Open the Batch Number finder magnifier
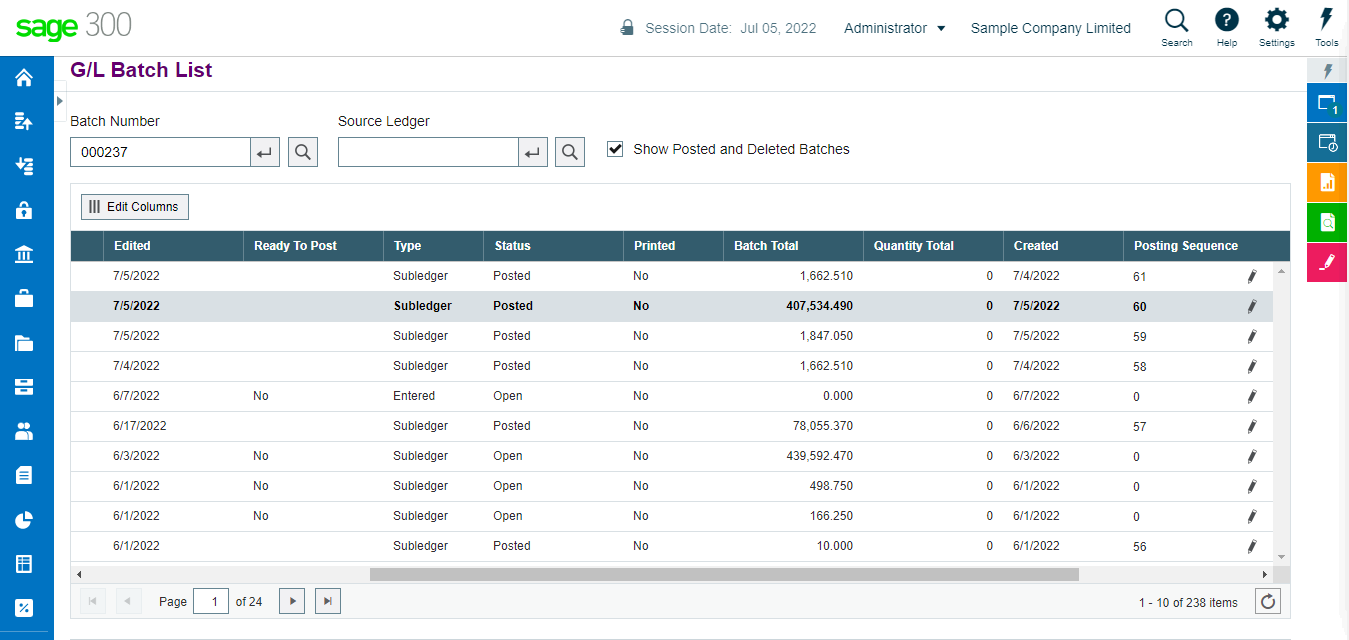The height and width of the screenshot is (640, 1349). (x=302, y=151)
